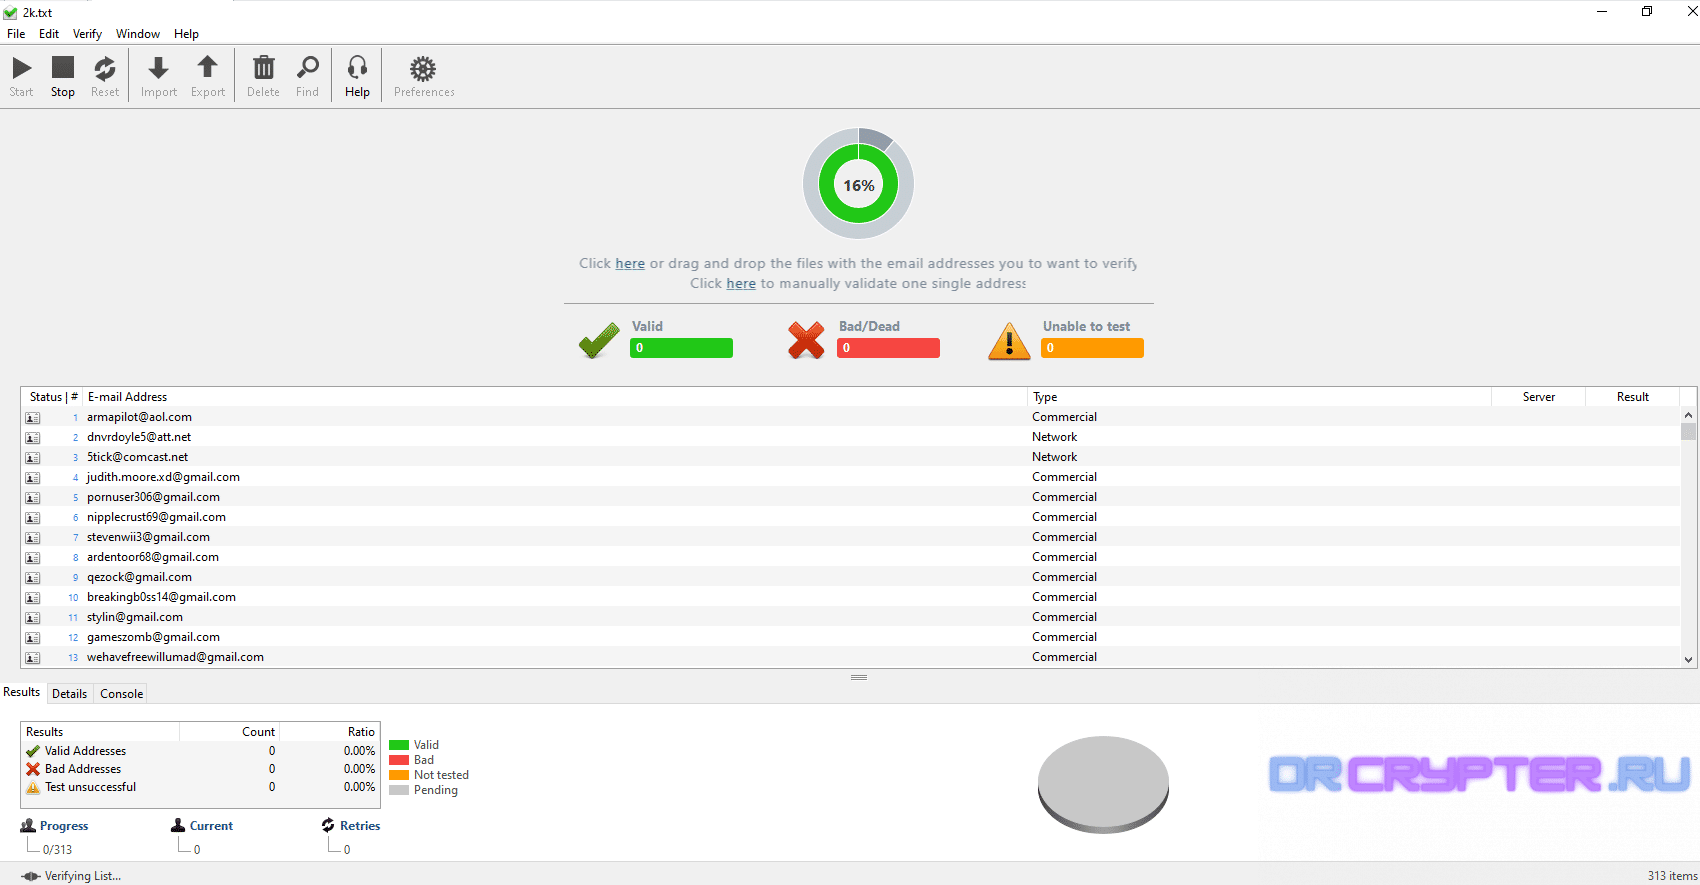The height and width of the screenshot is (885, 1700).
Task: Click the panel splitter grip handle
Action: [x=859, y=678]
